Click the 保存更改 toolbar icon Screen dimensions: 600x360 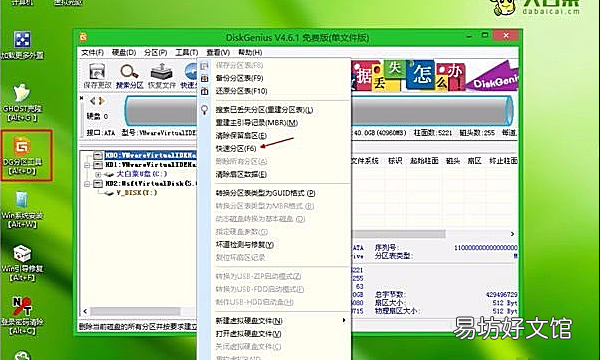[97, 73]
